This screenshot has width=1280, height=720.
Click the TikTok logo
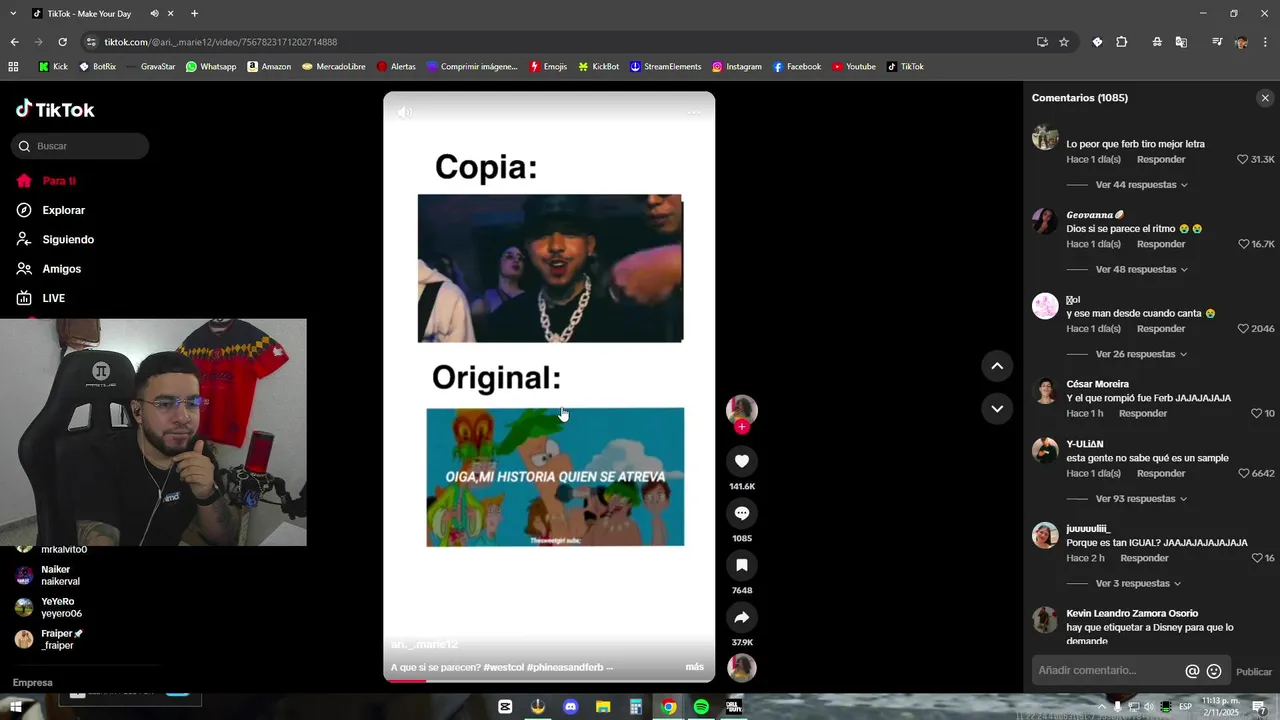(55, 109)
